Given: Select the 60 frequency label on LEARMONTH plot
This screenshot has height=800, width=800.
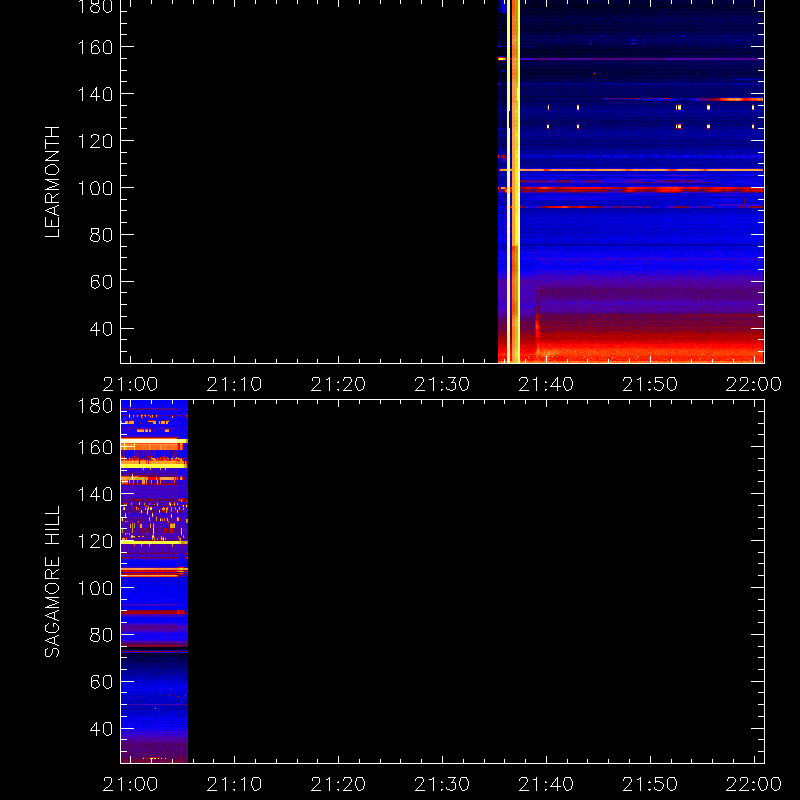Looking at the screenshot, I should click(x=101, y=282).
